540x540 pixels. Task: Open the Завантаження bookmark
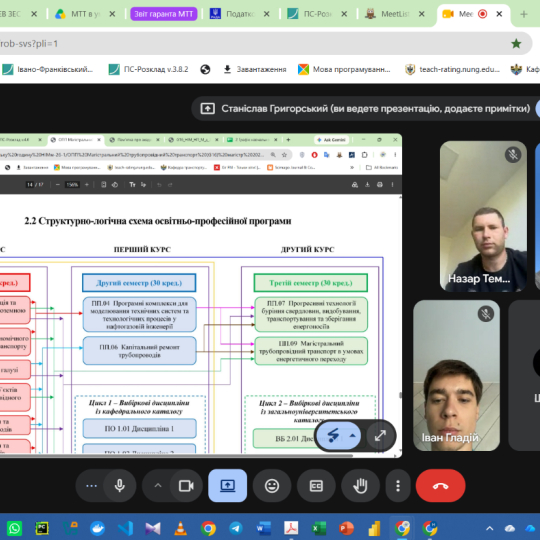click(x=255, y=69)
